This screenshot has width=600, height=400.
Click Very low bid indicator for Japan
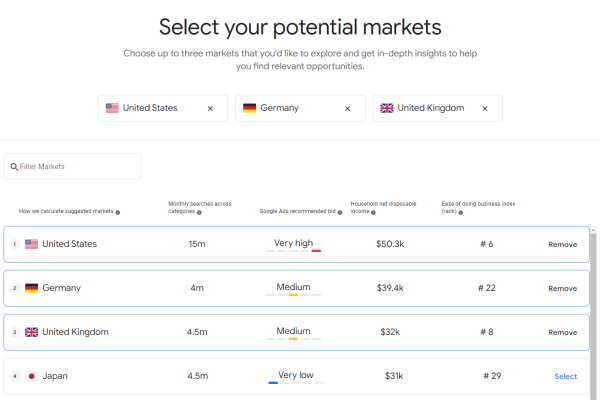[296, 377]
